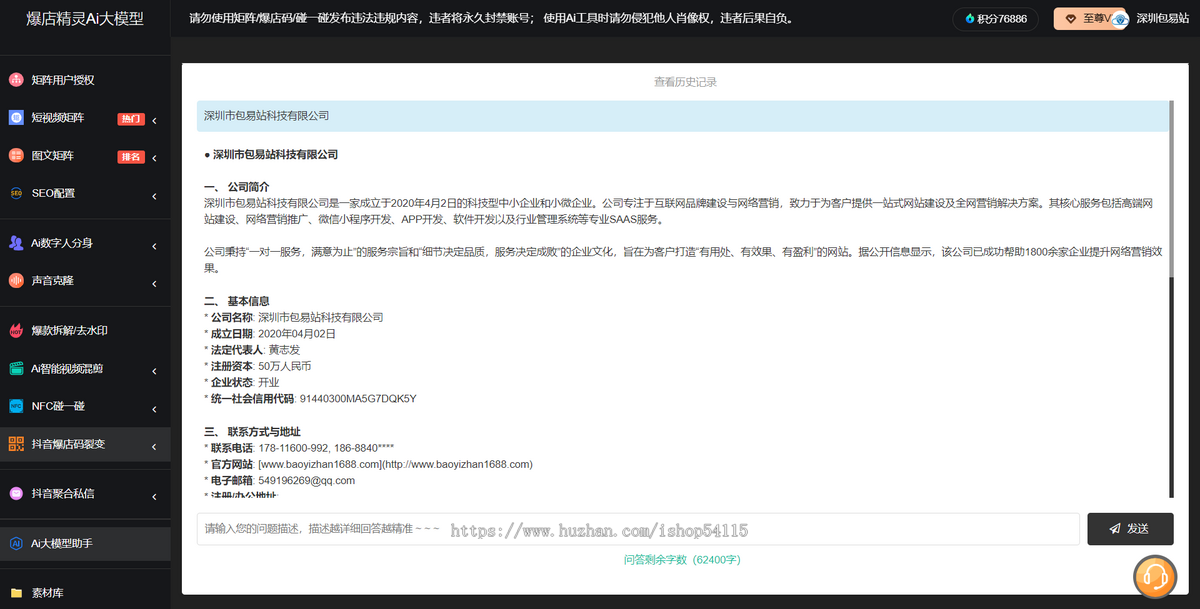Click the orange customer service headset icon
The image size is (1200, 609).
pos(1154,576)
